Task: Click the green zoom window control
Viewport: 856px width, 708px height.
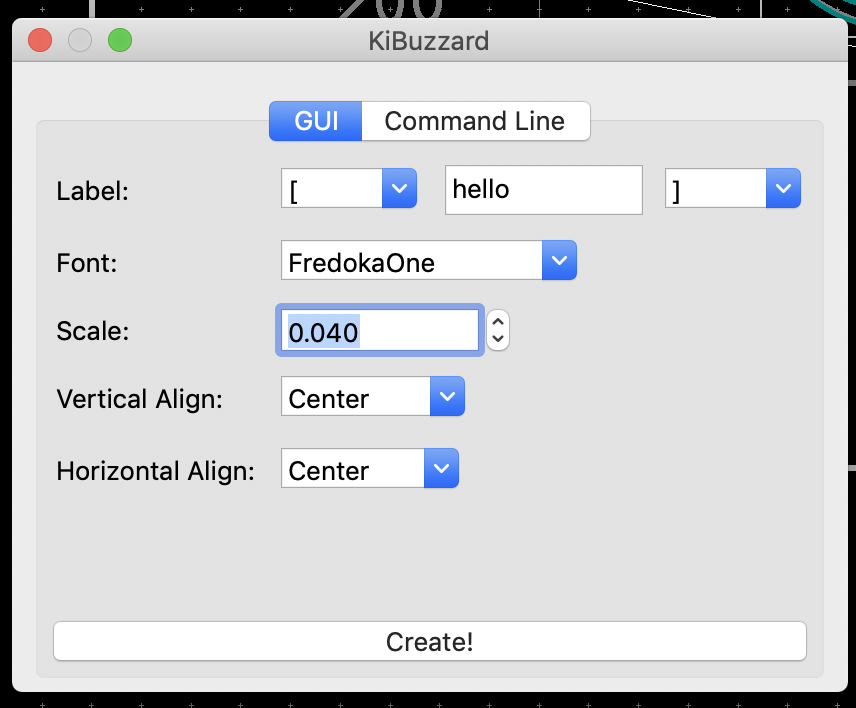Action: coord(119,40)
